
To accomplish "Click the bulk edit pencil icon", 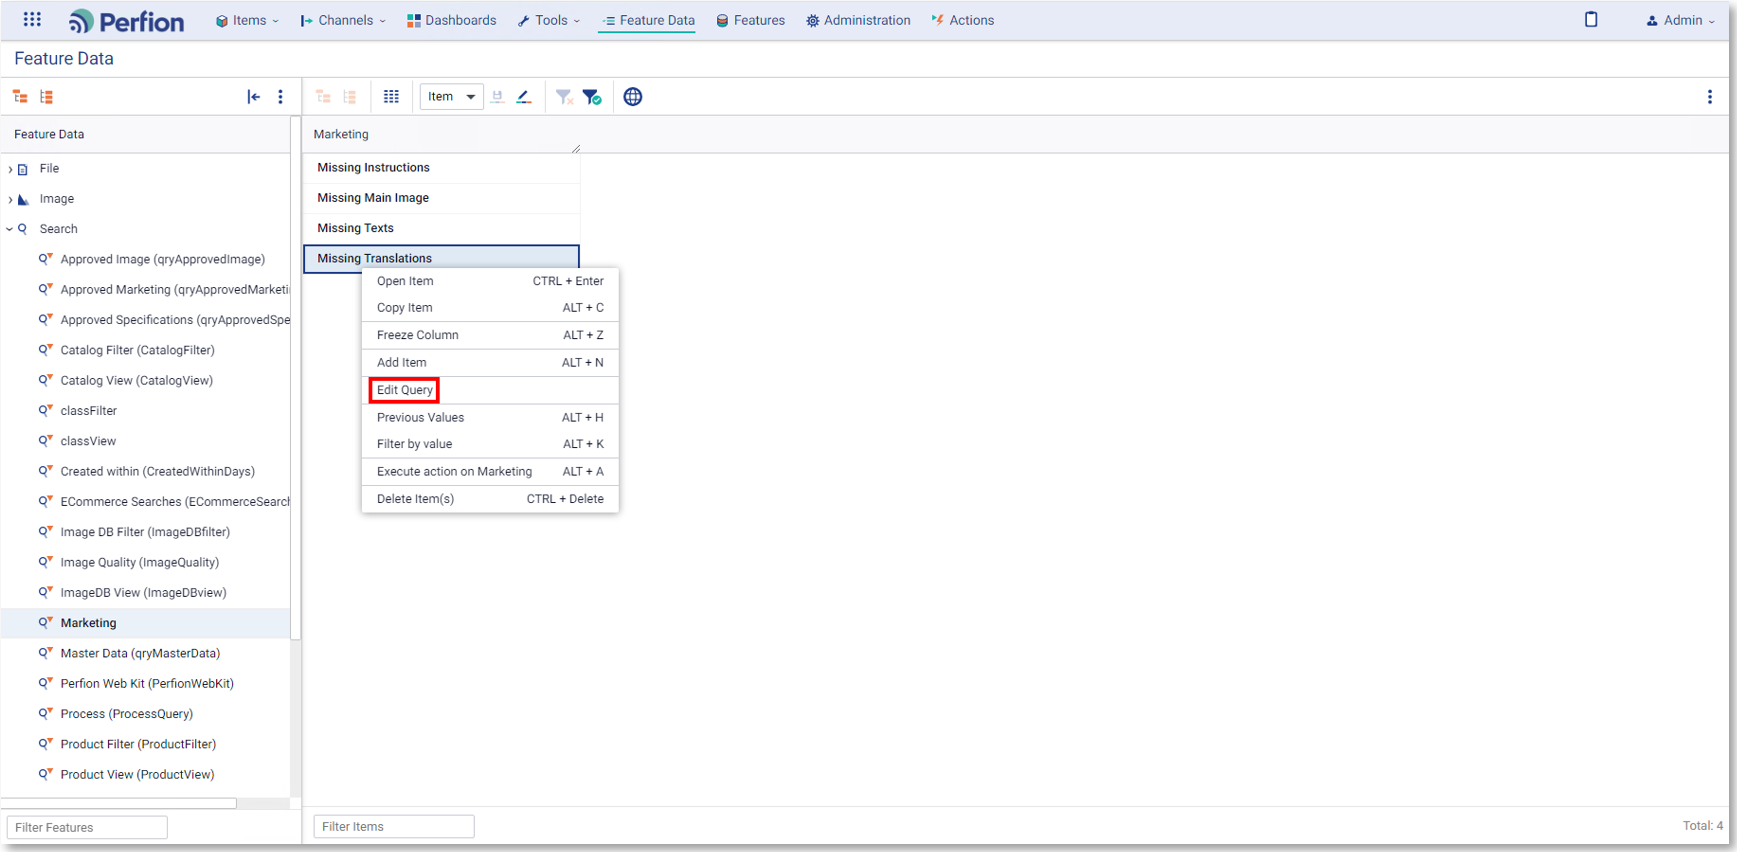I will click(x=524, y=97).
